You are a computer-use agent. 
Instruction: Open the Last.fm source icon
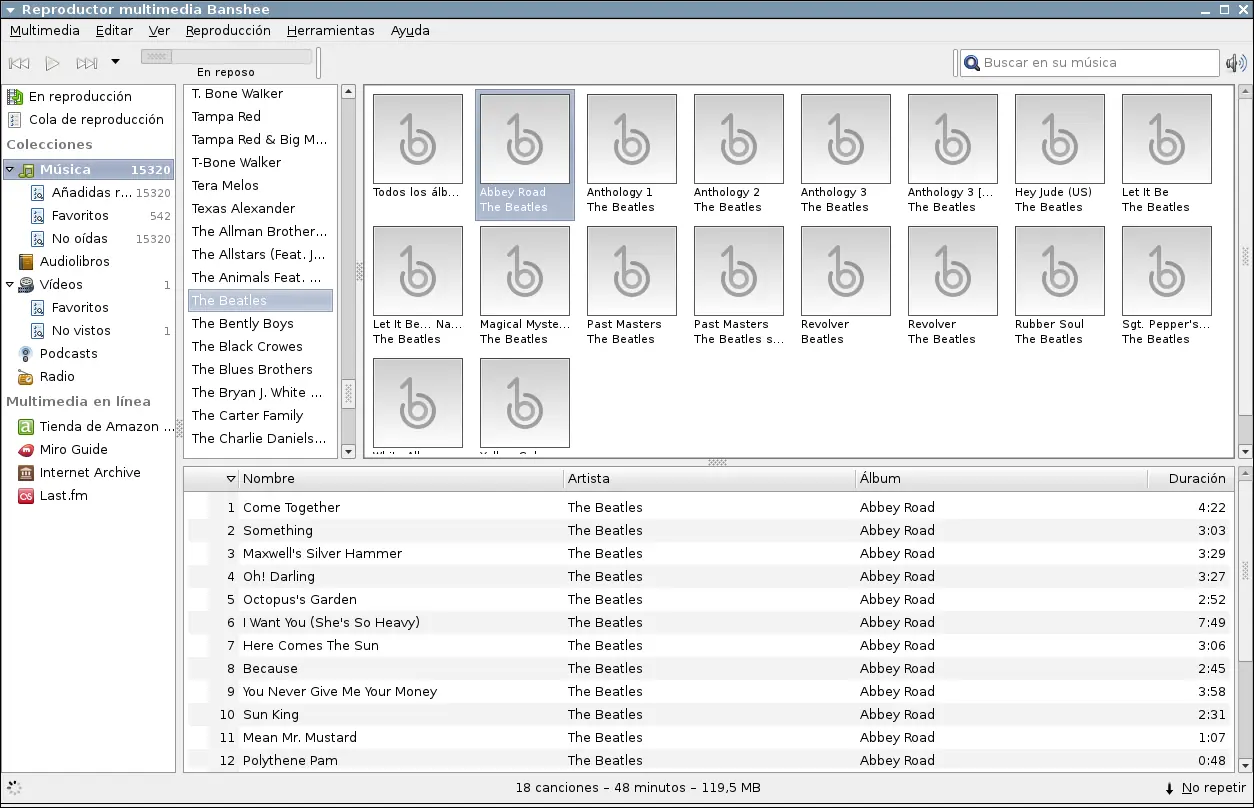(26, 496)
